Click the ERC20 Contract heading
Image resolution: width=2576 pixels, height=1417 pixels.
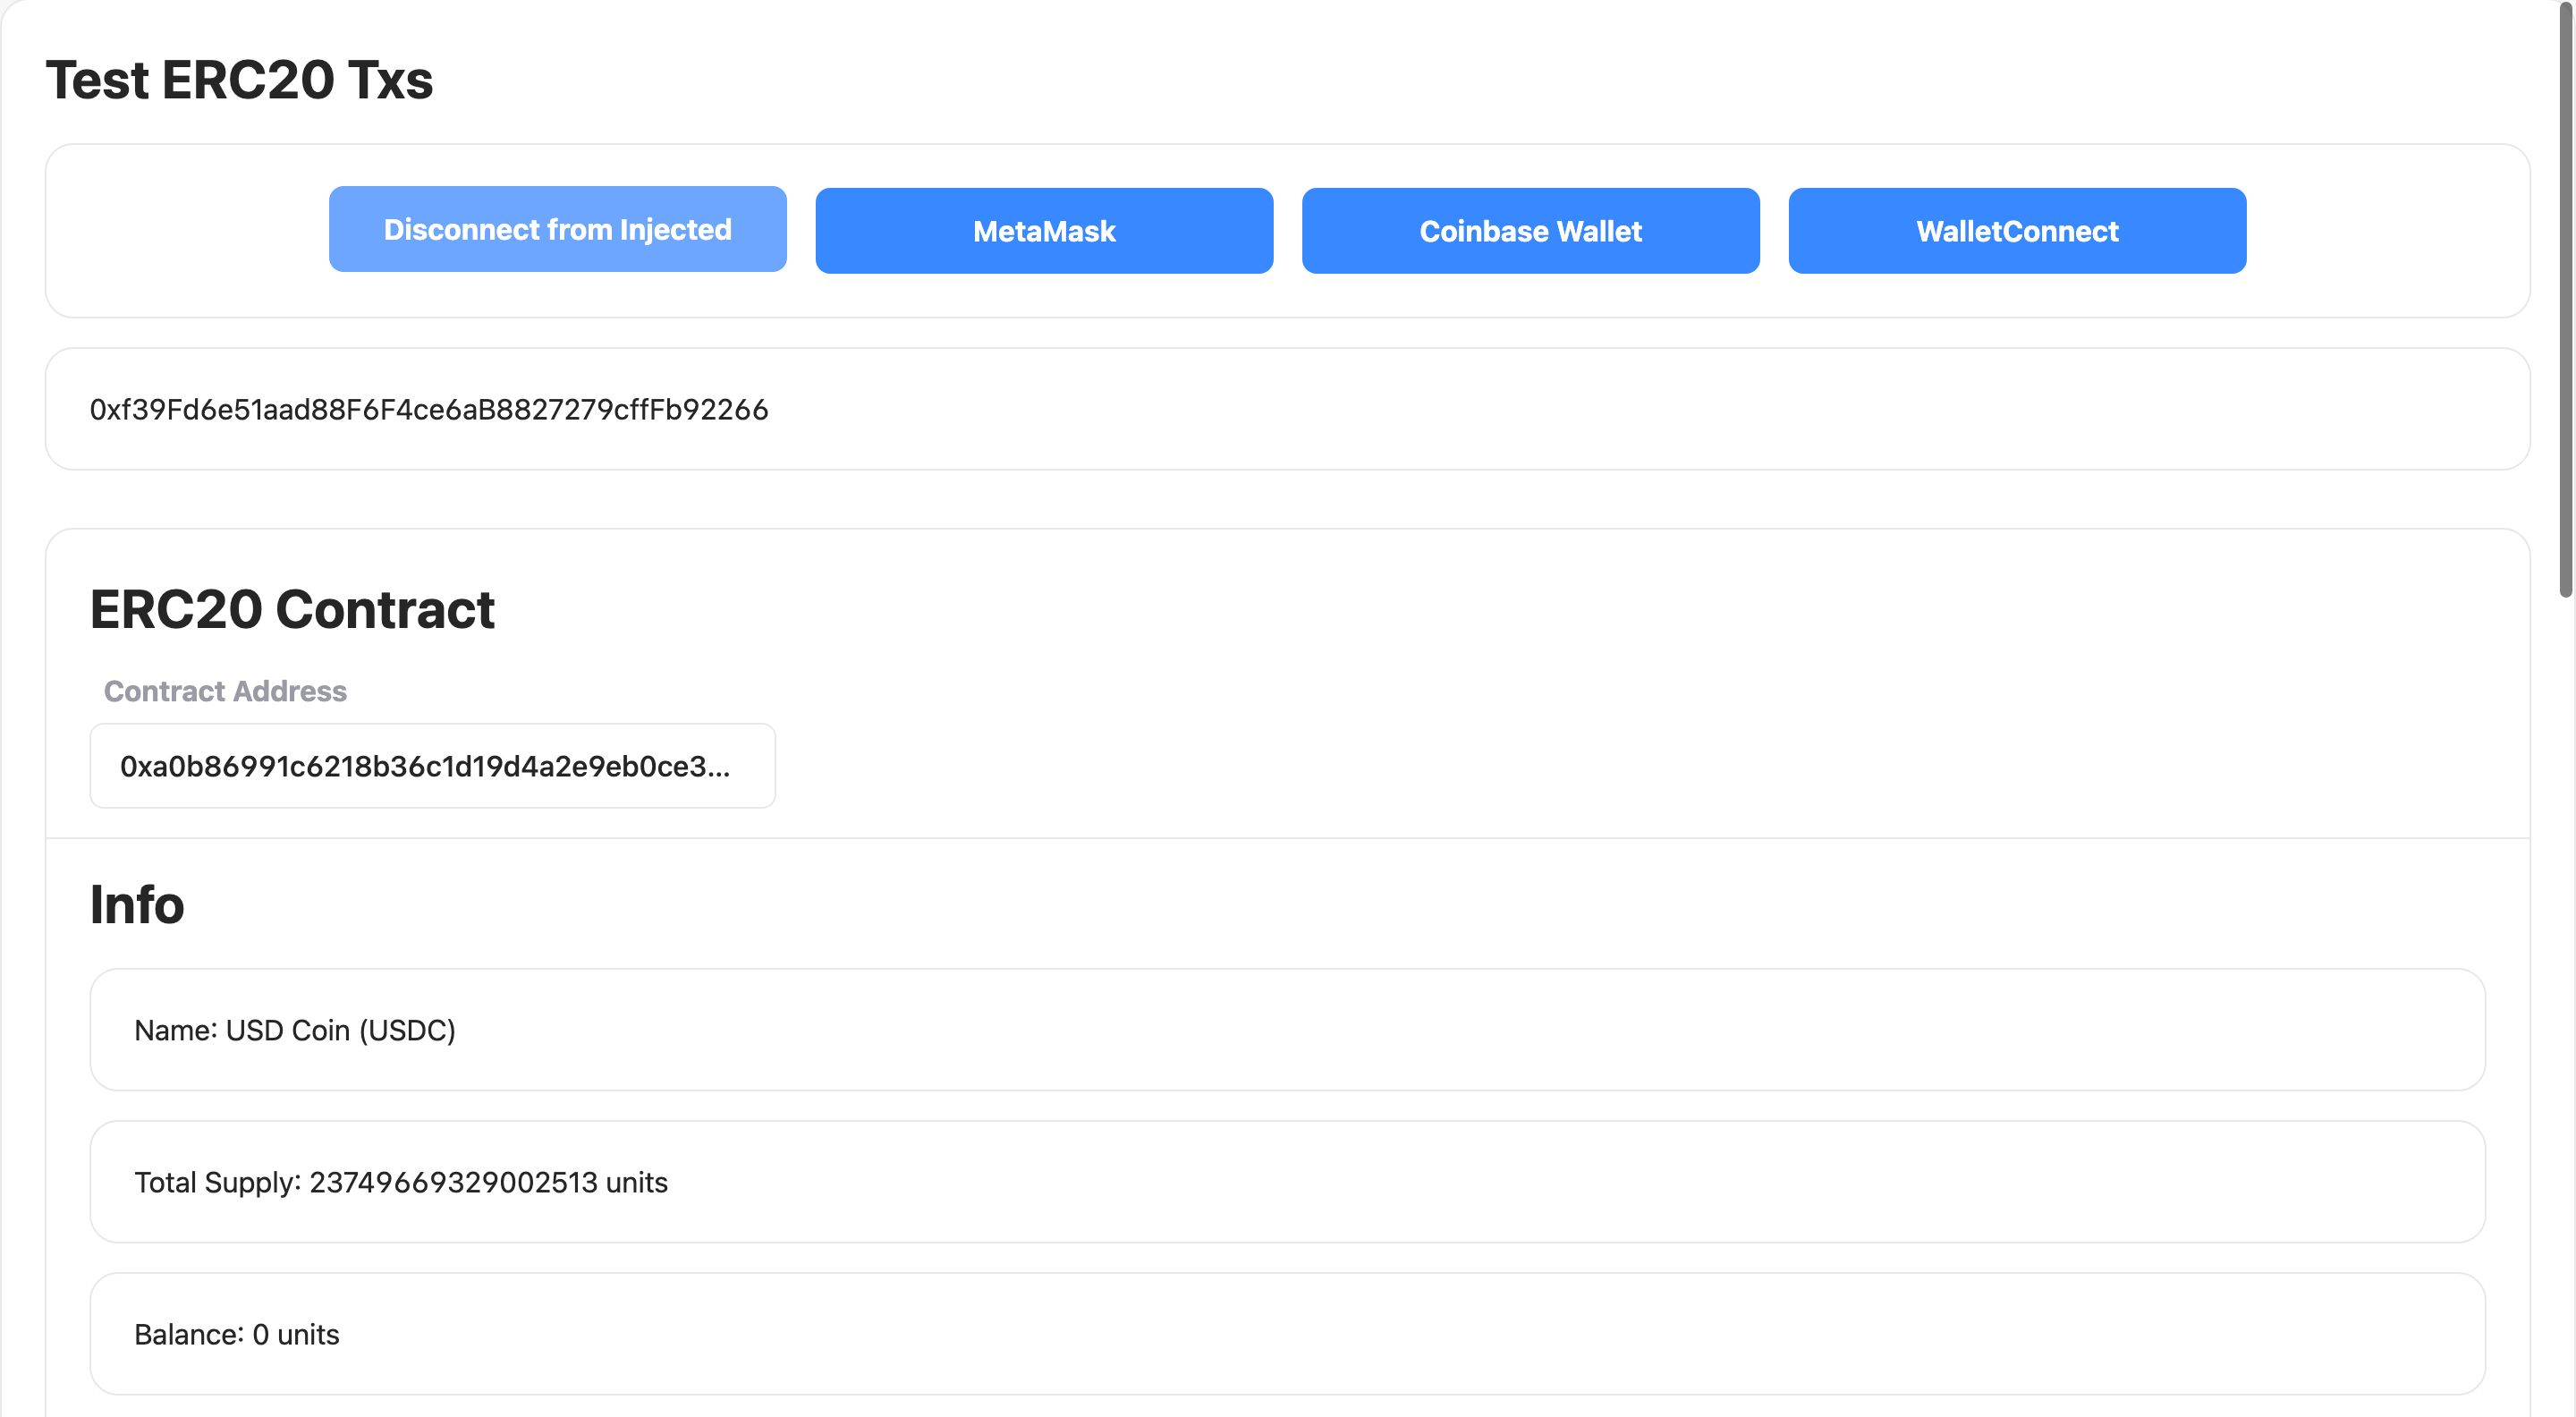[292, 609]
